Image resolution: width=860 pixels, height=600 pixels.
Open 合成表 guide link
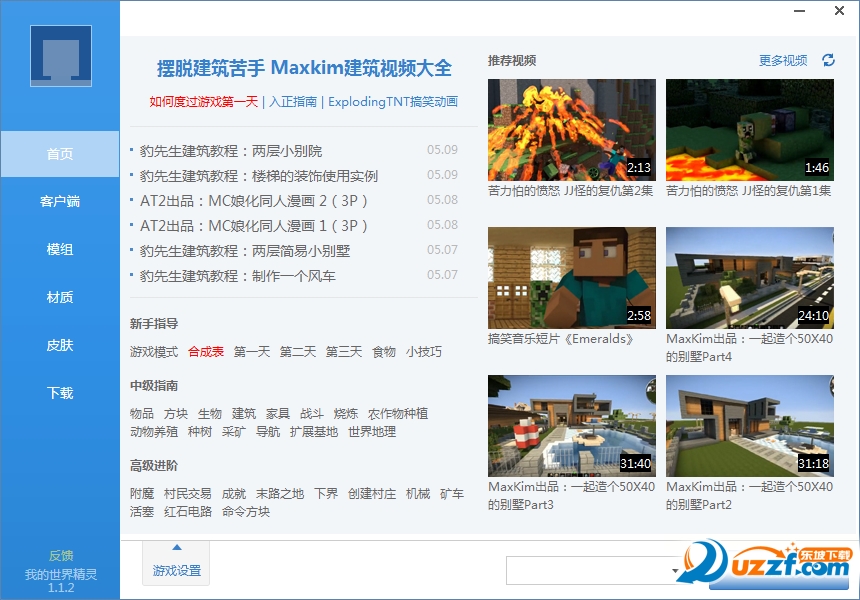206,352
